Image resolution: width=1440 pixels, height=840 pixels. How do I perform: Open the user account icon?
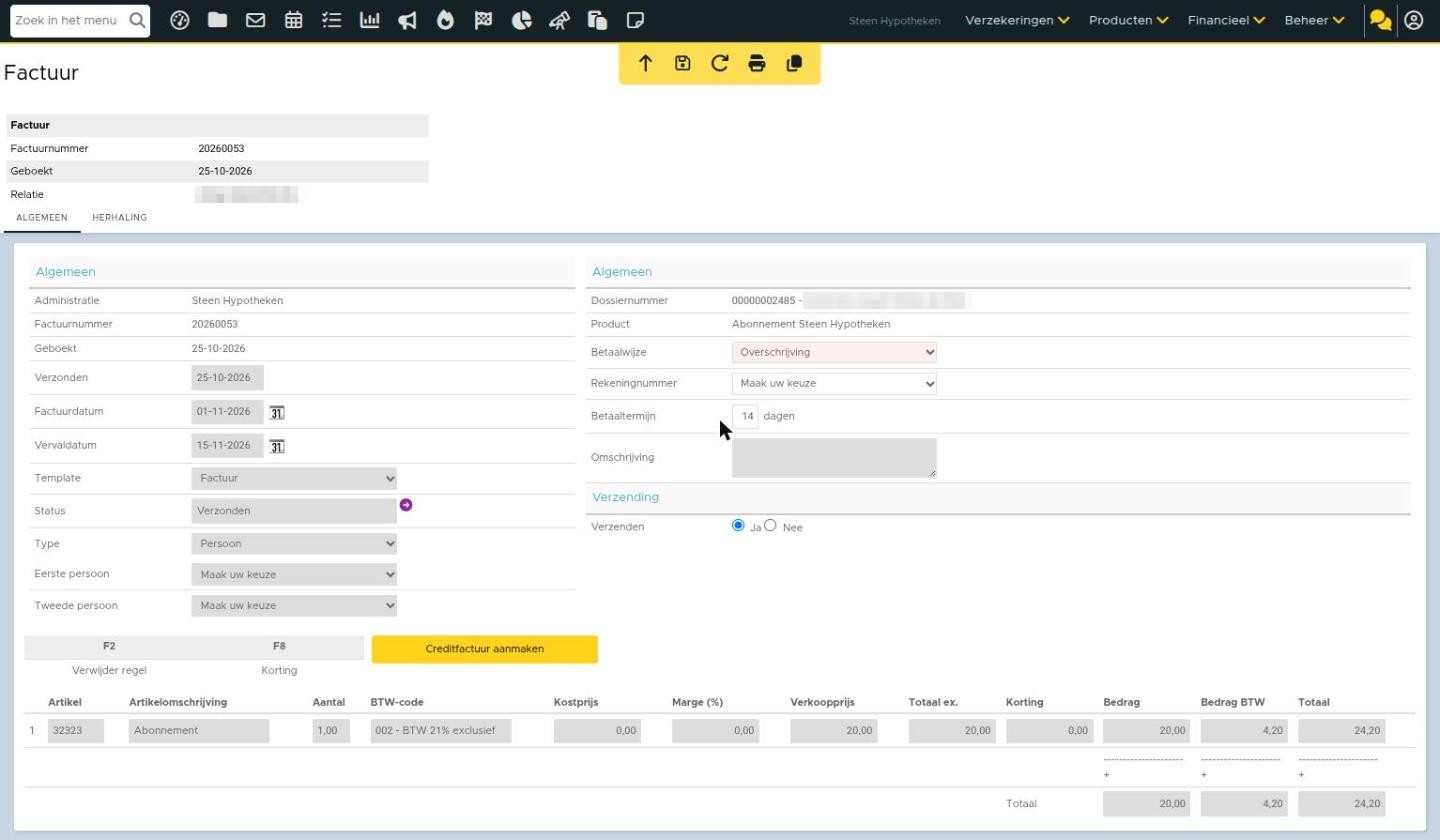[x=1414, y=20]
